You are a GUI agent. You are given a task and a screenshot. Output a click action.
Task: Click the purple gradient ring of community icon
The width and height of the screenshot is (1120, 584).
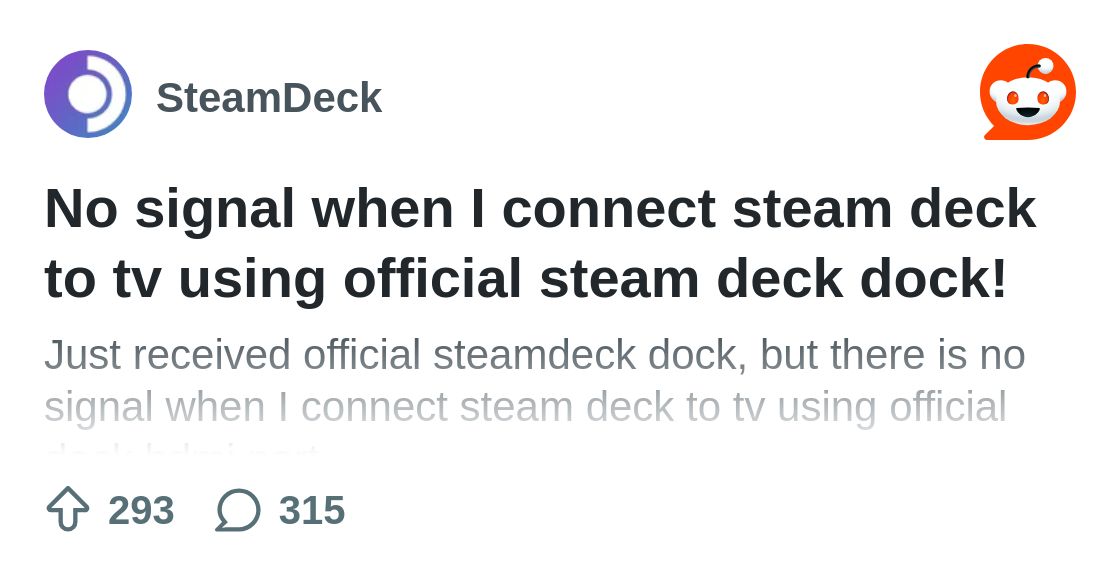point(55,94)
